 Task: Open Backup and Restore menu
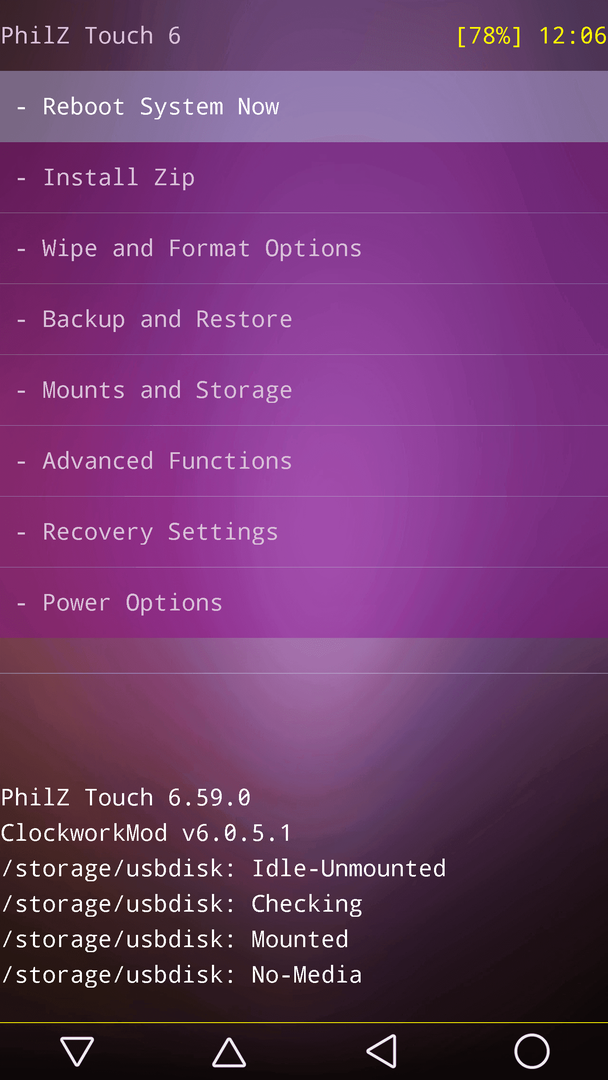click(304, 320)
